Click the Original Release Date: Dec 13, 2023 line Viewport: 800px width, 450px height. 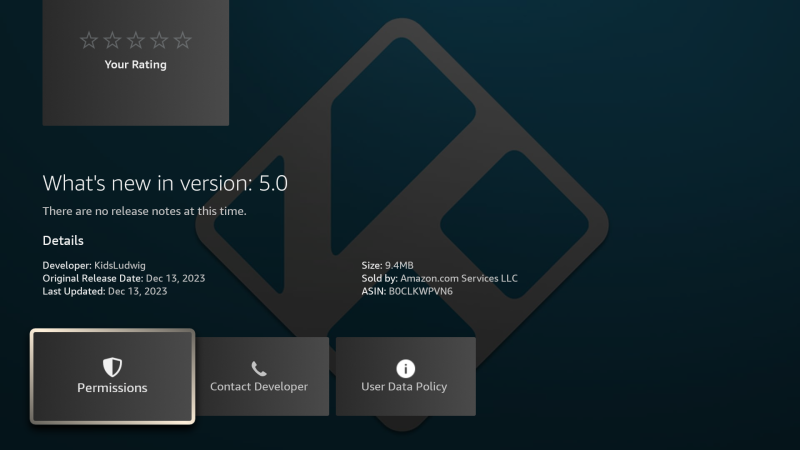pyautogui.click(x=124, y=279)
